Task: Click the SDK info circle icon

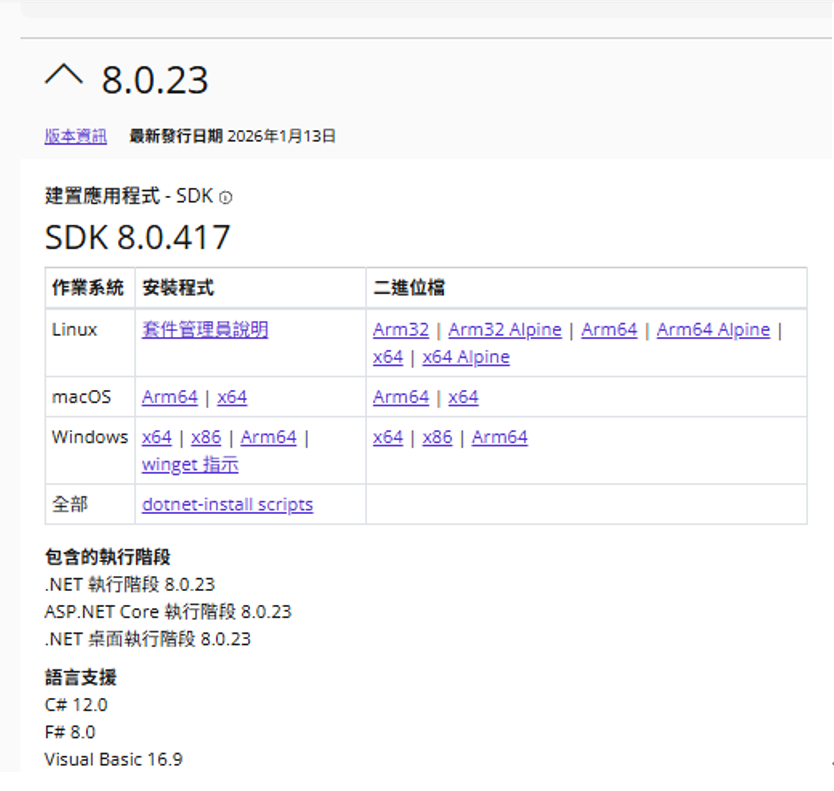Action: [x=226, y=198]
